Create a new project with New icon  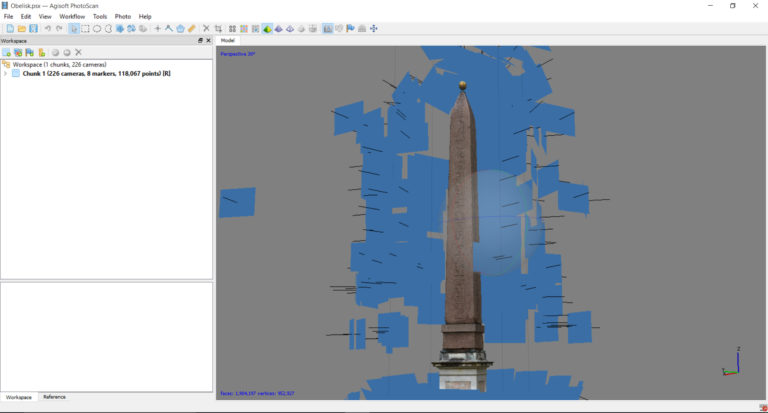pyautogui.click(x=10, y=28)
